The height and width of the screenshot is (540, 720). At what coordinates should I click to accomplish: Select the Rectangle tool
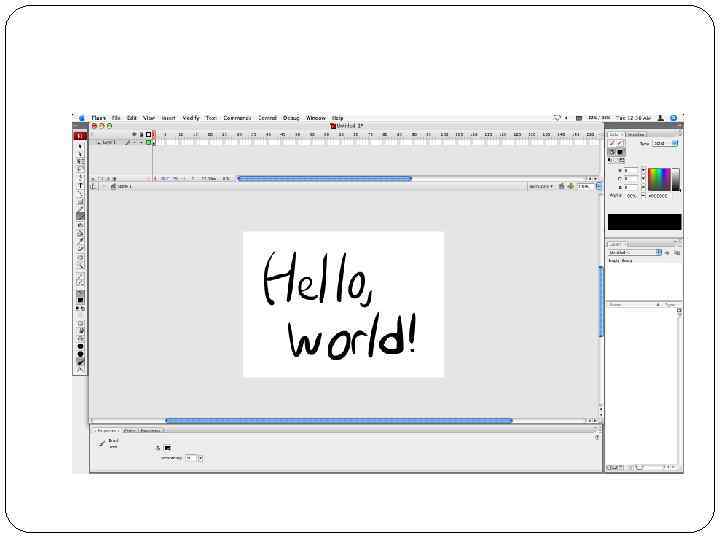point(80,201)
